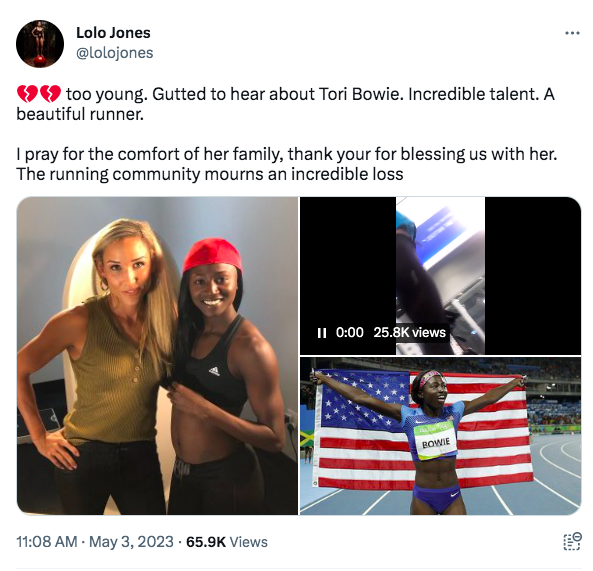The width and height of the screenshot is (593, 571).
Task: Click the capture icon at bottom right
Action: (572, 541)
